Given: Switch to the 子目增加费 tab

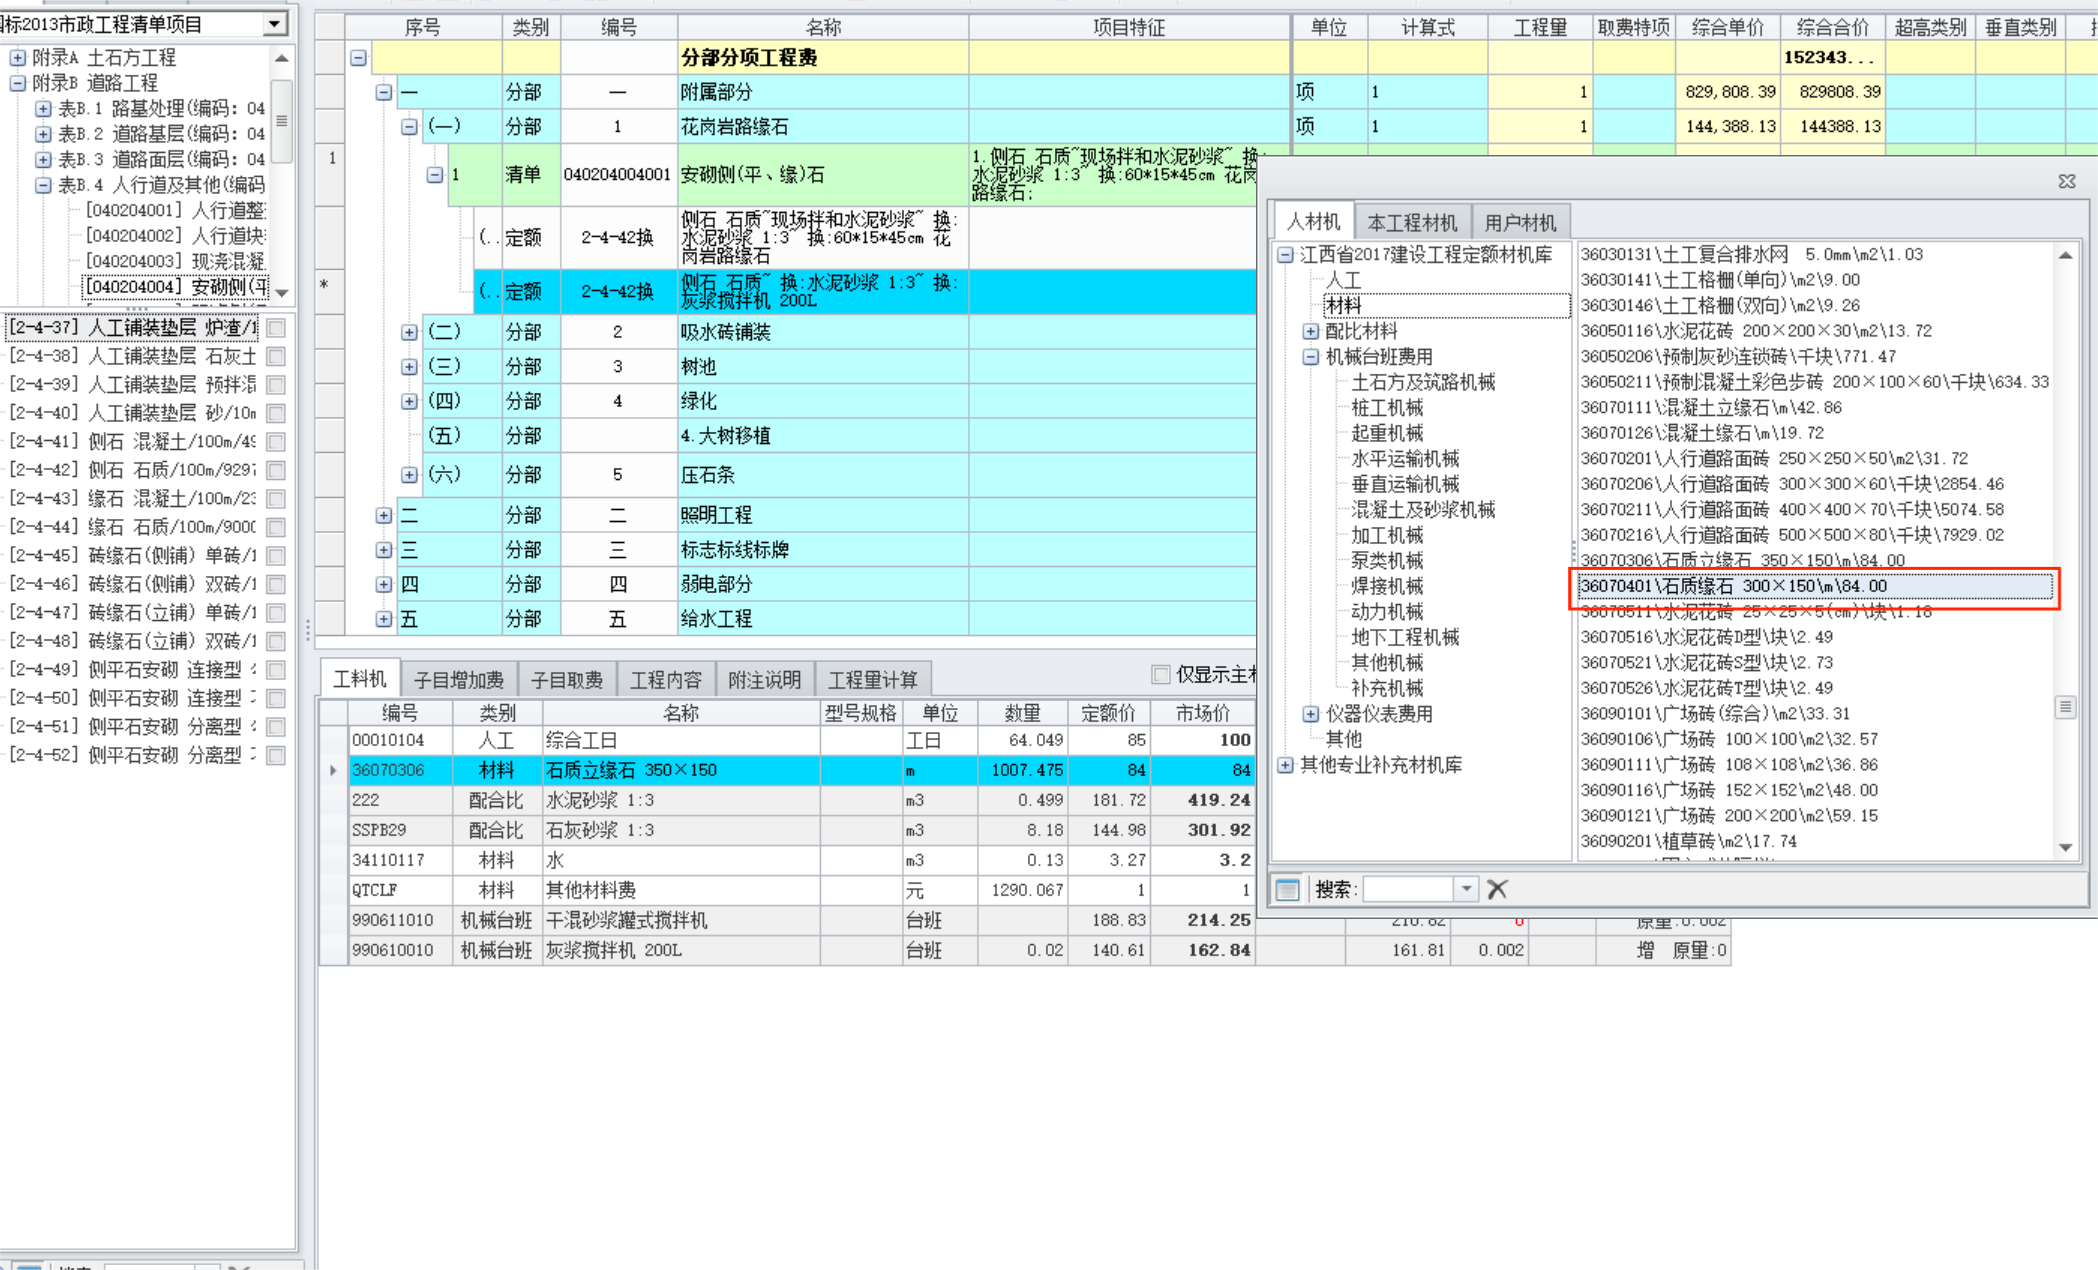Looking at the screenshot, I should pos(459,680).
